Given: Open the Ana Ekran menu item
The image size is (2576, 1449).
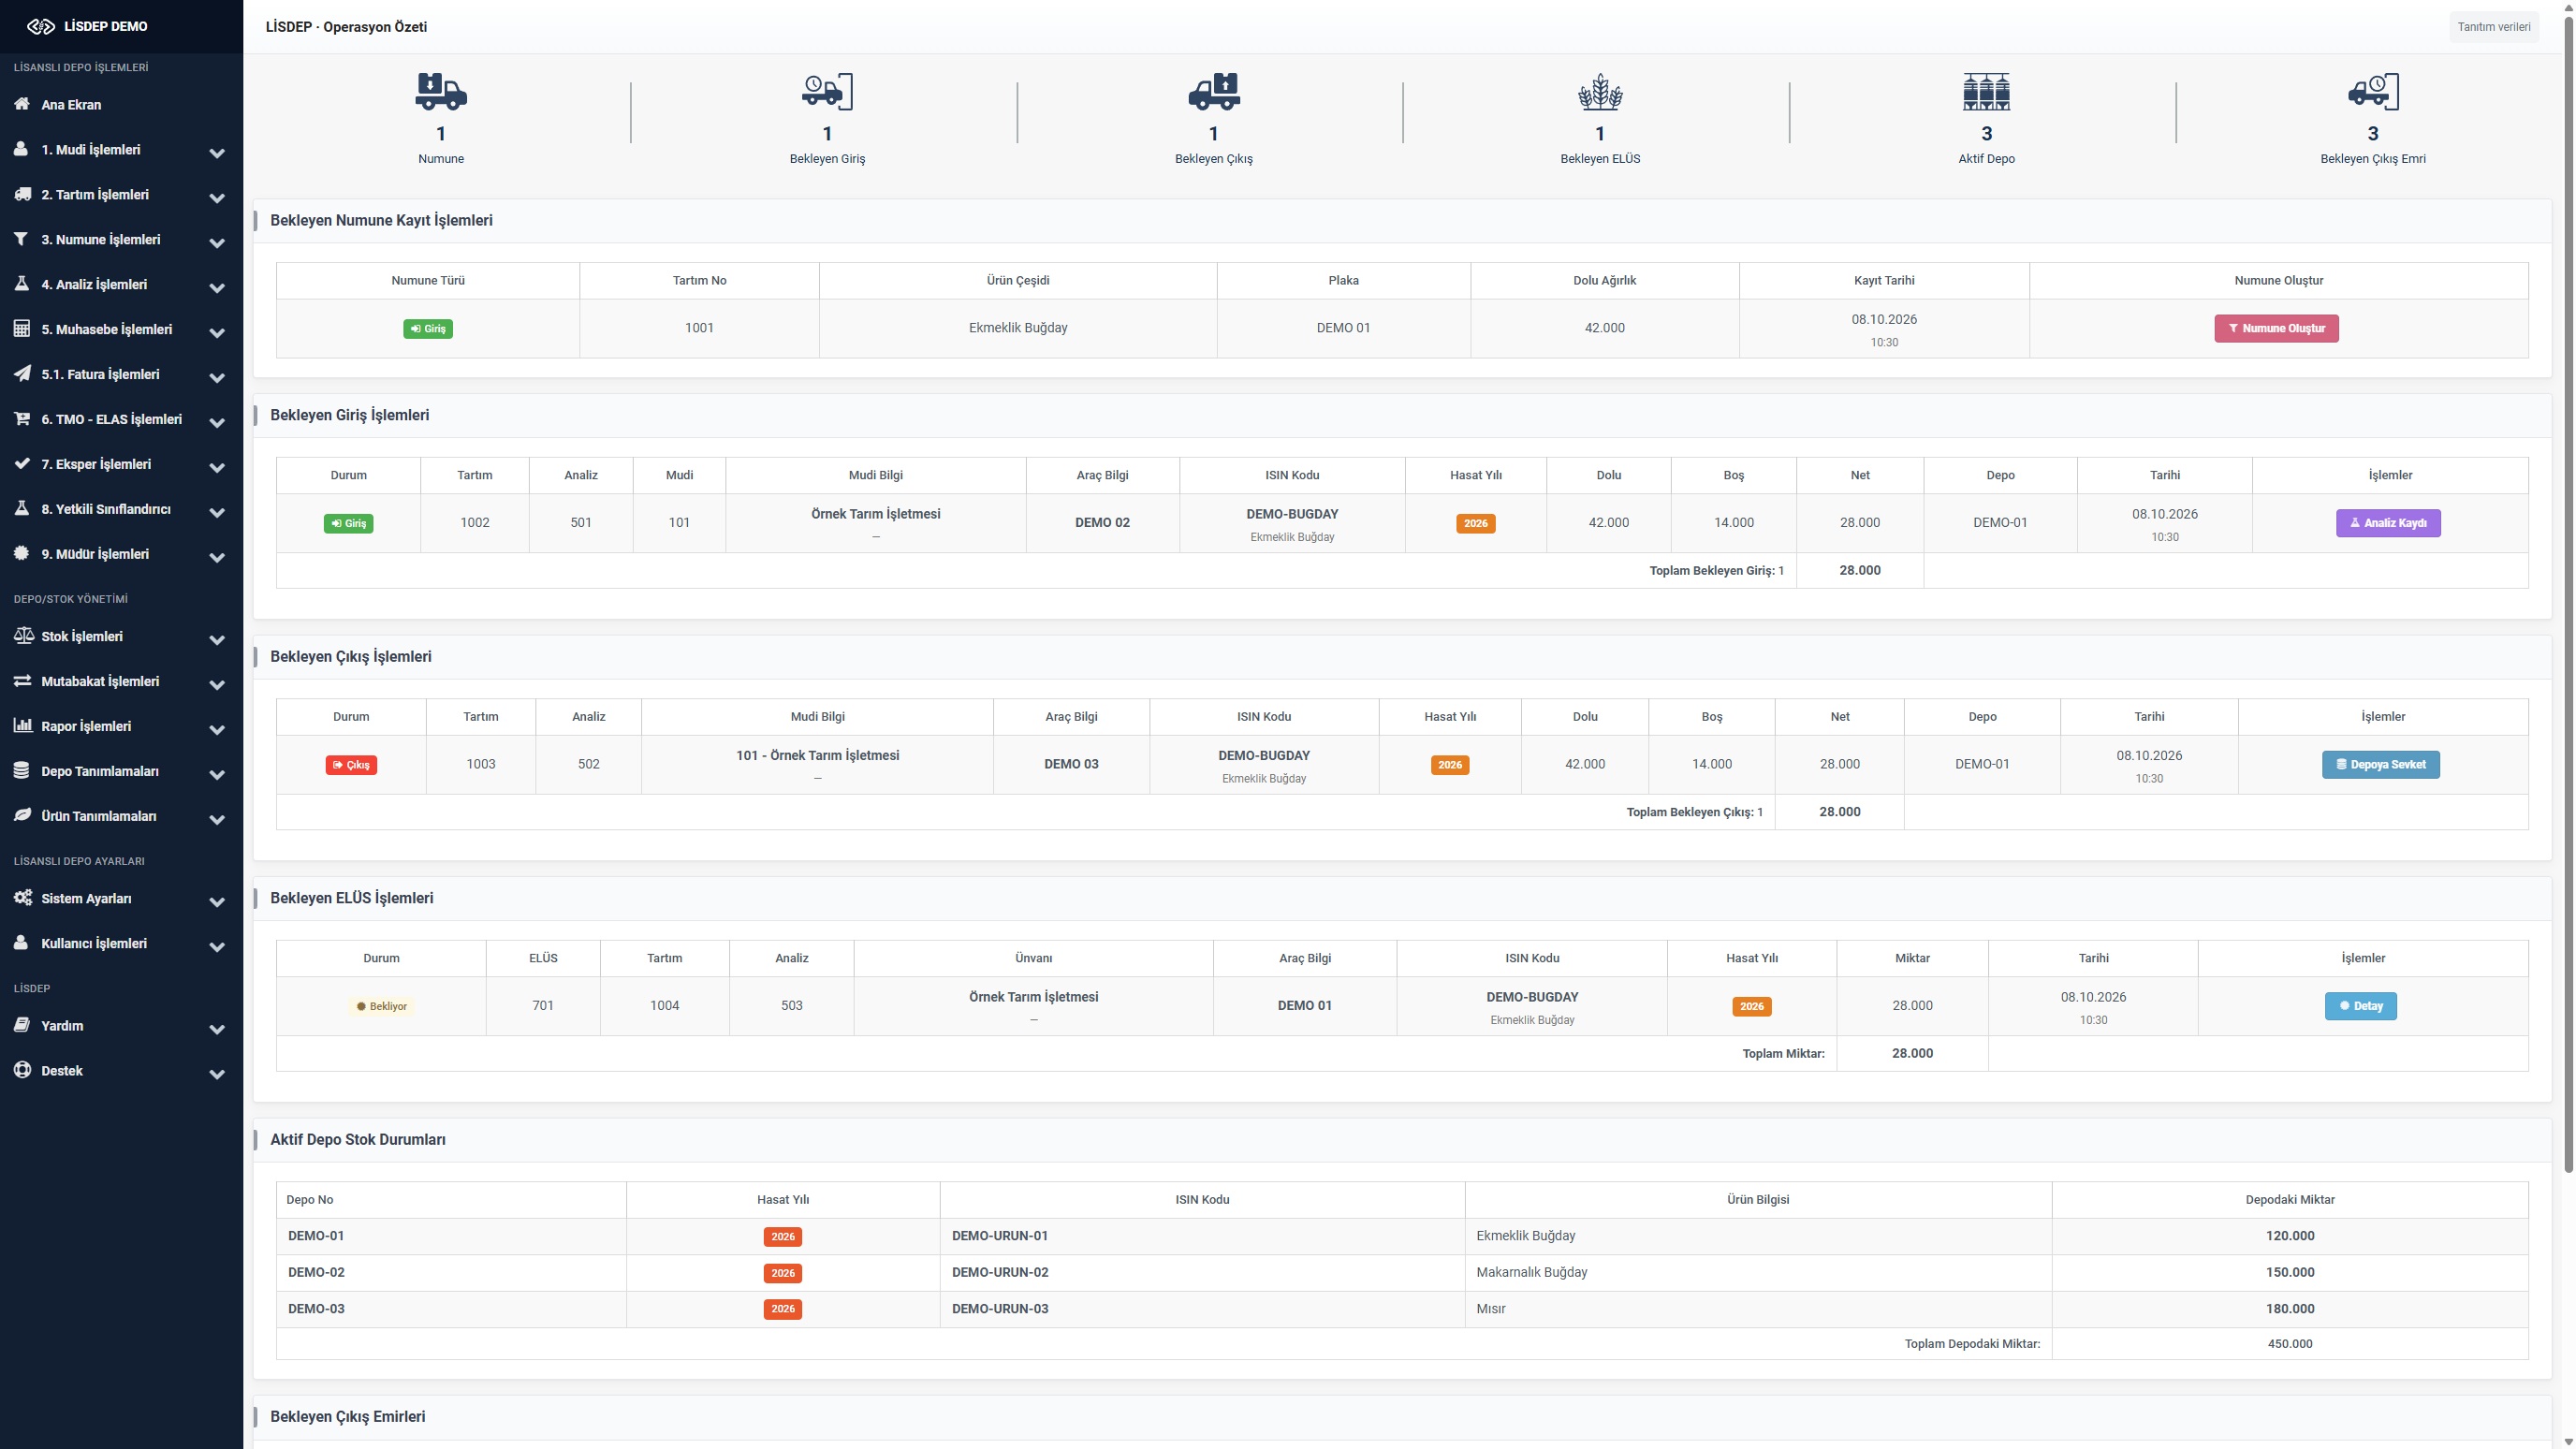Looking at the screenshot, I should pyautogui.click(x=121, y=104).
